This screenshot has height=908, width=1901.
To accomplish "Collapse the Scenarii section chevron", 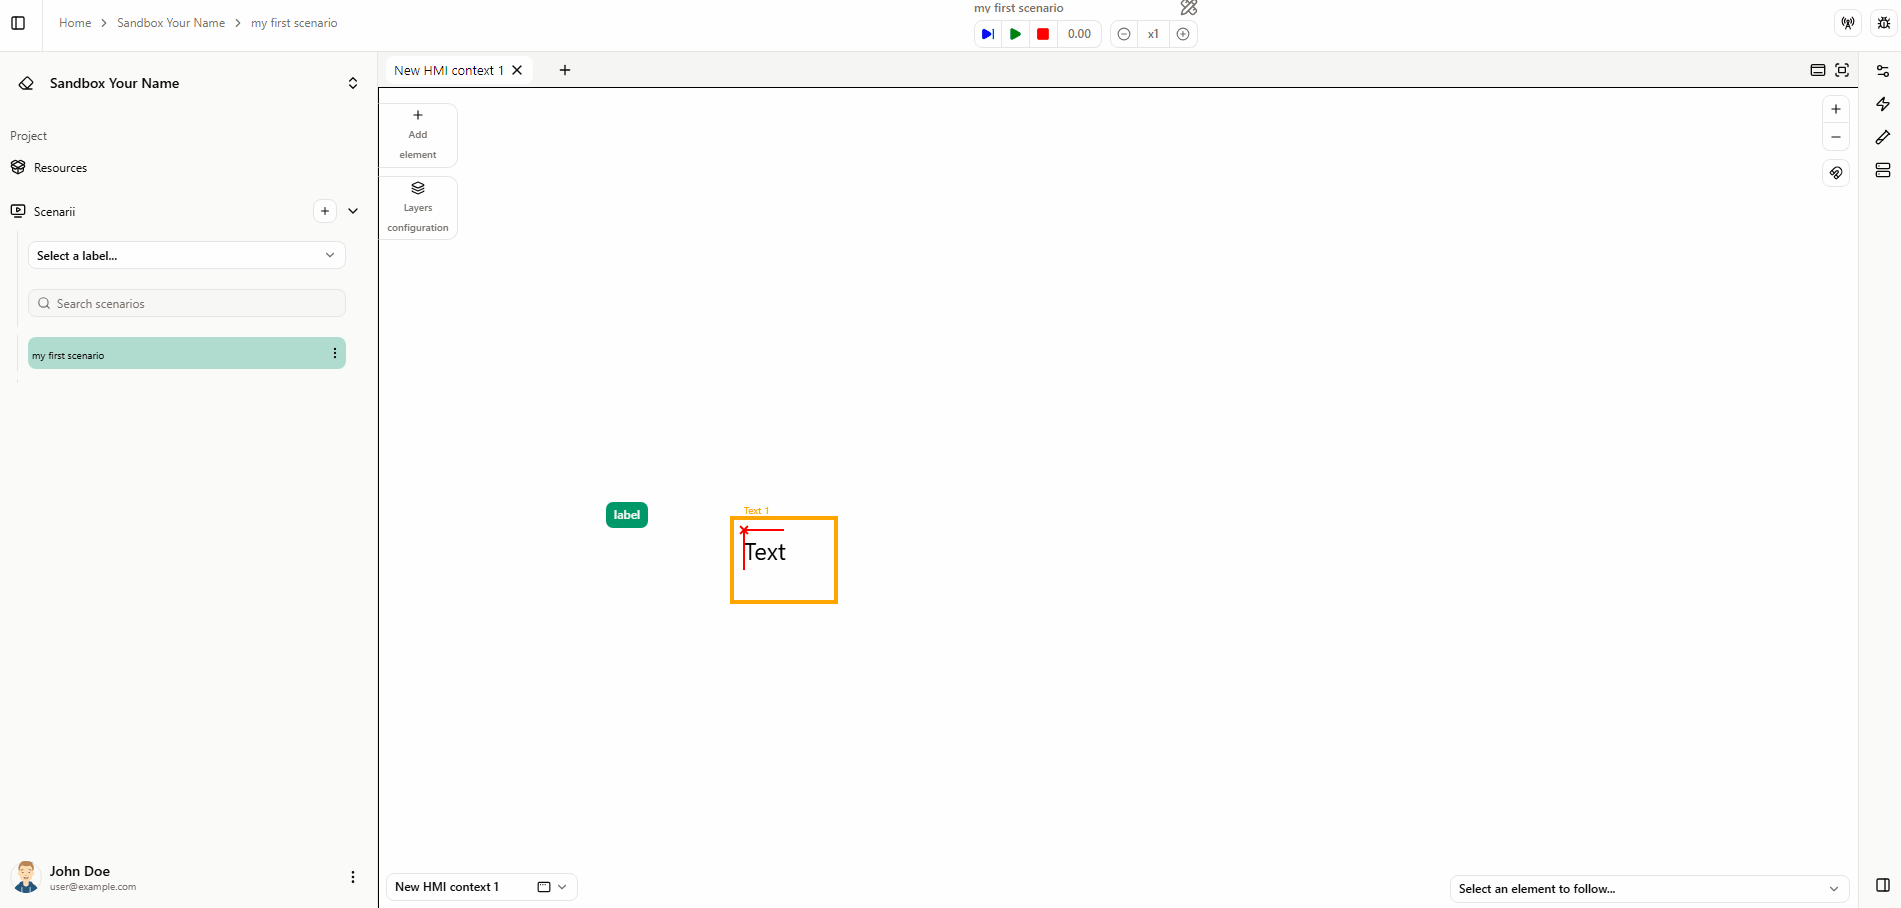I will 353,211.
